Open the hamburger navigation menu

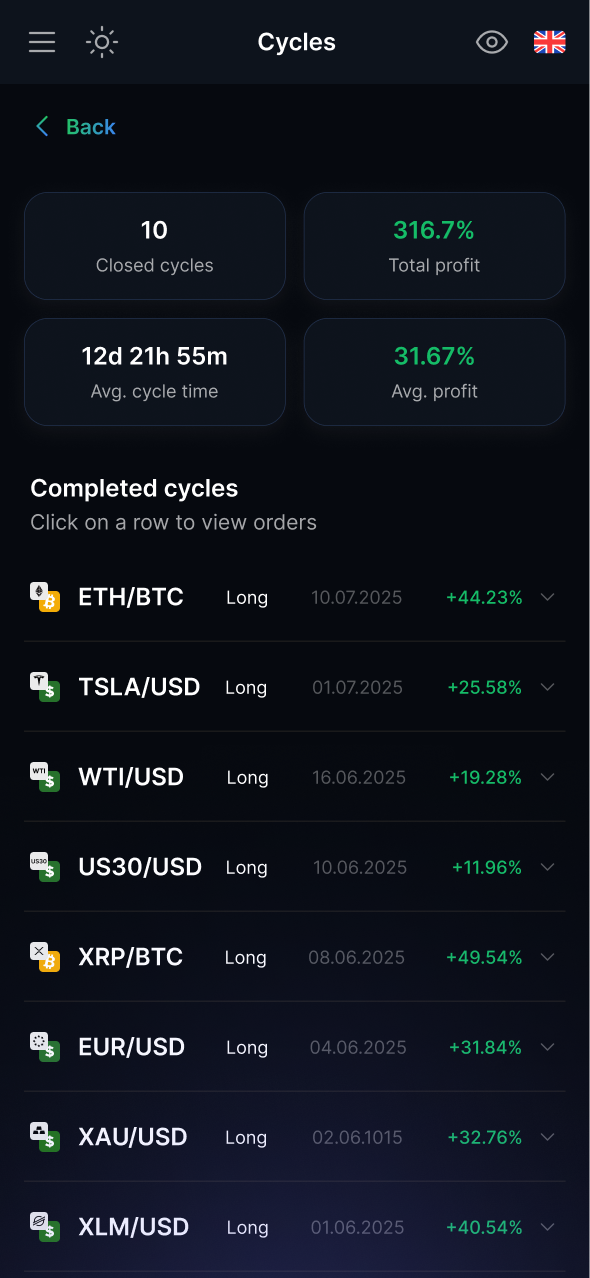(x=41, y=42)
